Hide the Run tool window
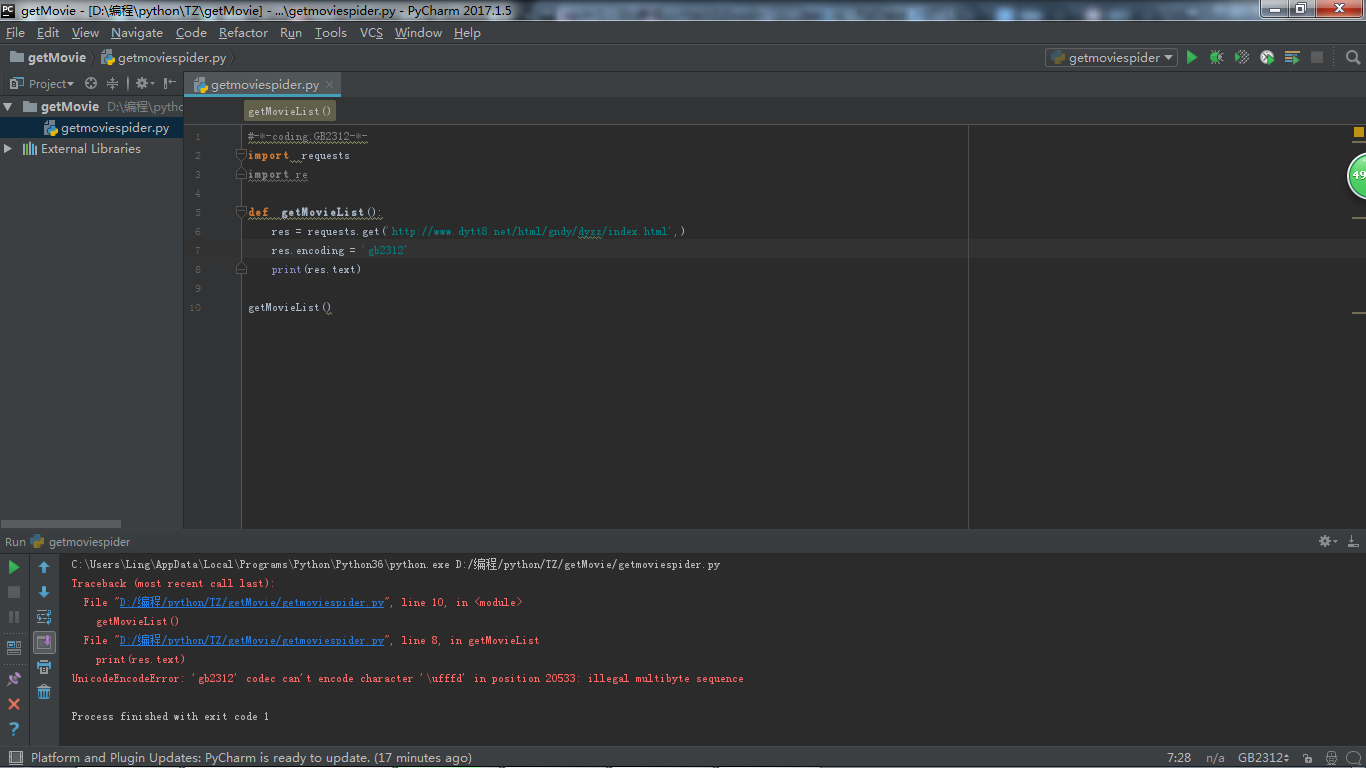This screenshot has width=1366, height=768. 1353,541
